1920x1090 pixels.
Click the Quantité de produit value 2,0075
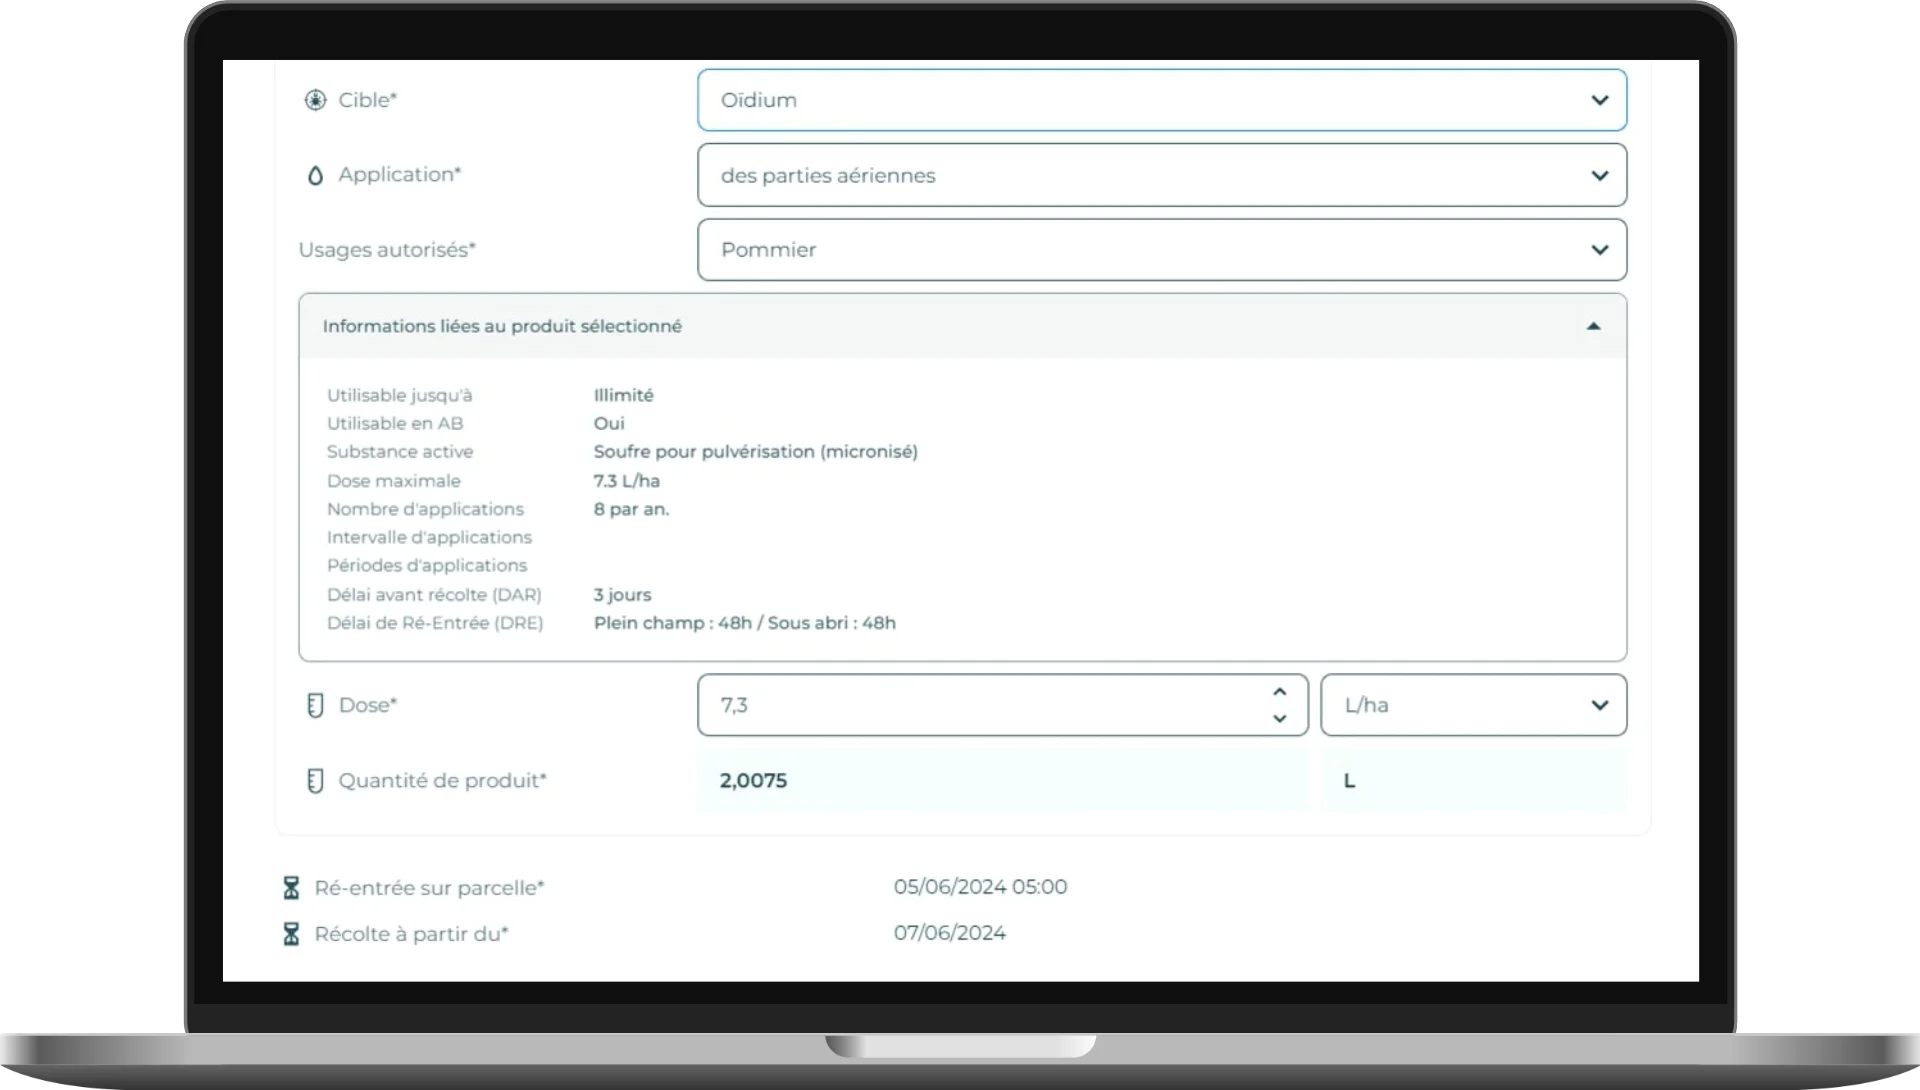752,781
